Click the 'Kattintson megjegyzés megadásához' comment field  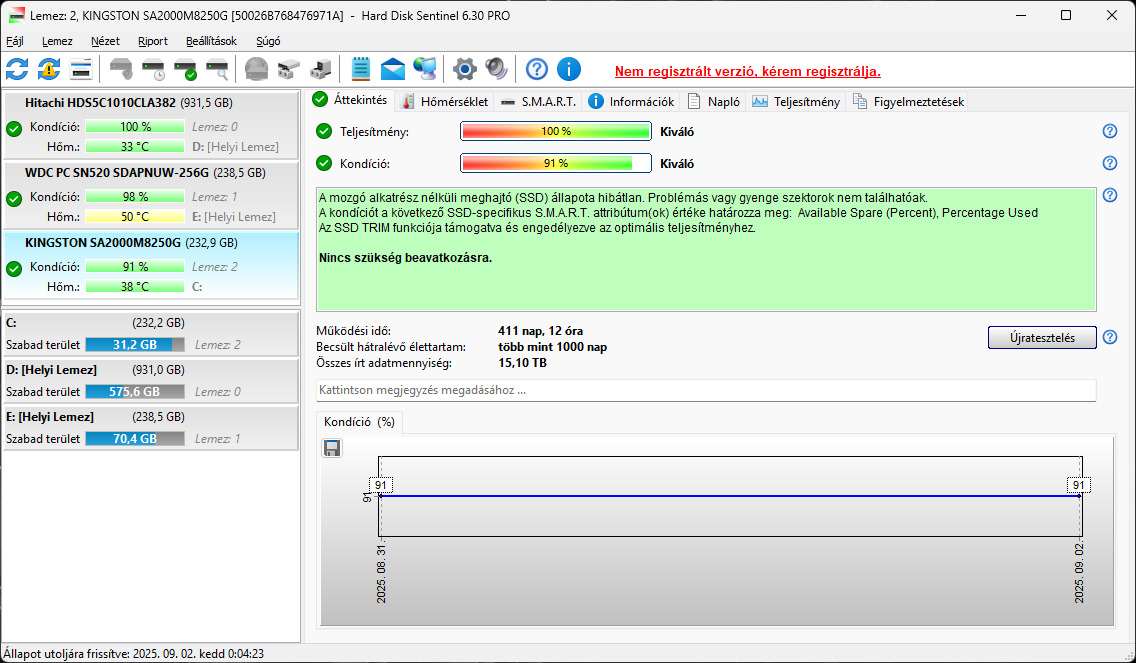[706, 390]
